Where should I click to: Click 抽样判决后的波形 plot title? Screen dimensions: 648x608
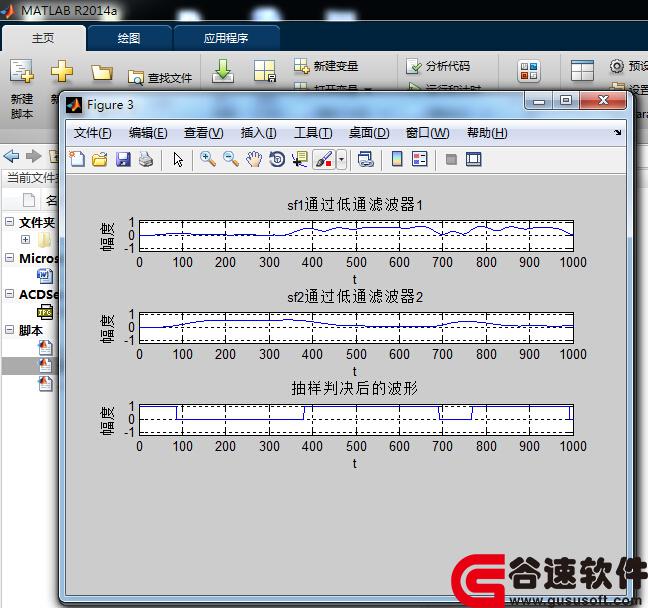click(x=355, y=388)
